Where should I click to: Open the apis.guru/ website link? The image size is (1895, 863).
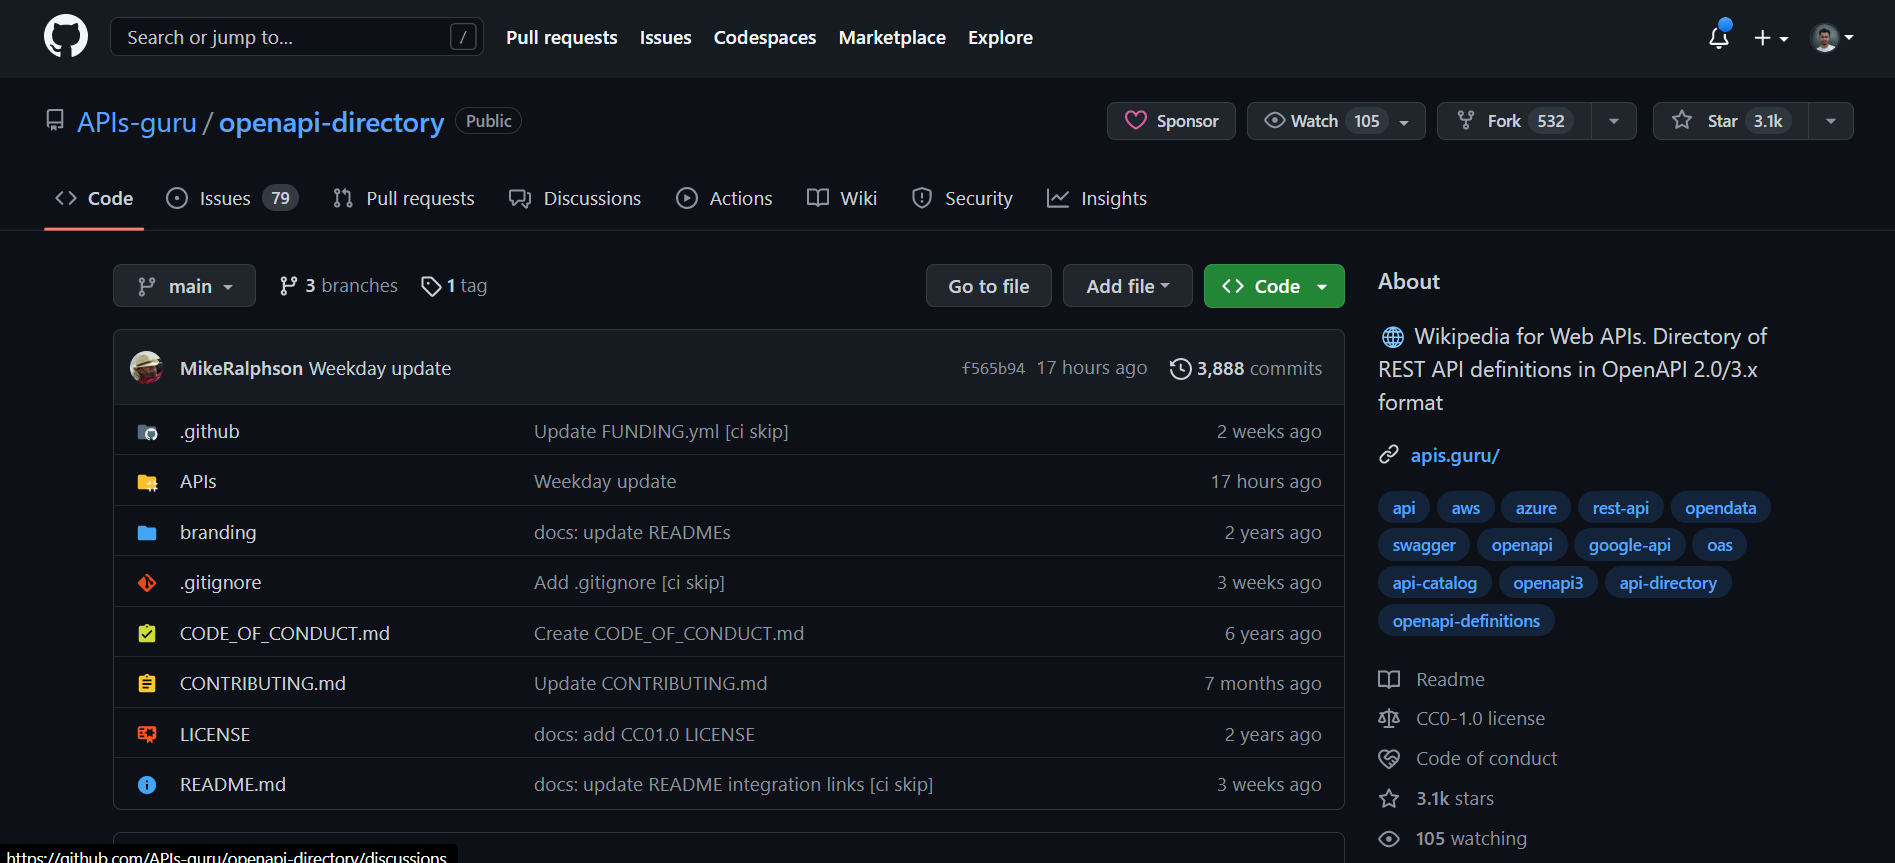coord(1455,456)
